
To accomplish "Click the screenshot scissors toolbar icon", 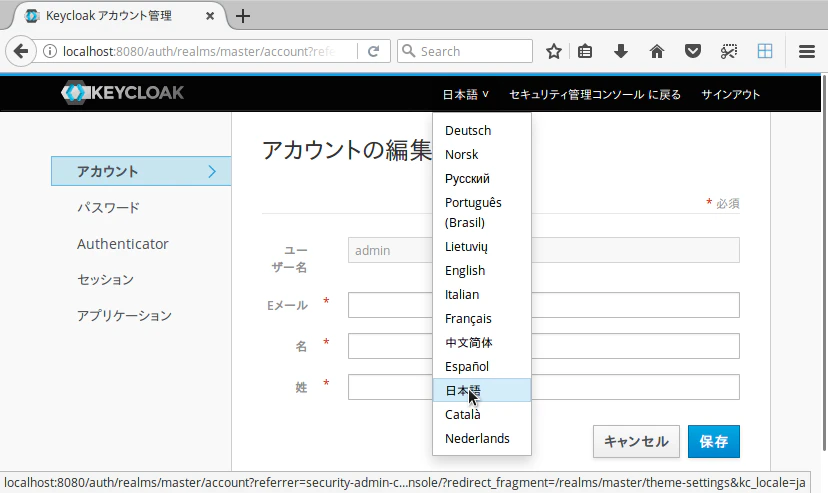I will click(x=729, y=51).
